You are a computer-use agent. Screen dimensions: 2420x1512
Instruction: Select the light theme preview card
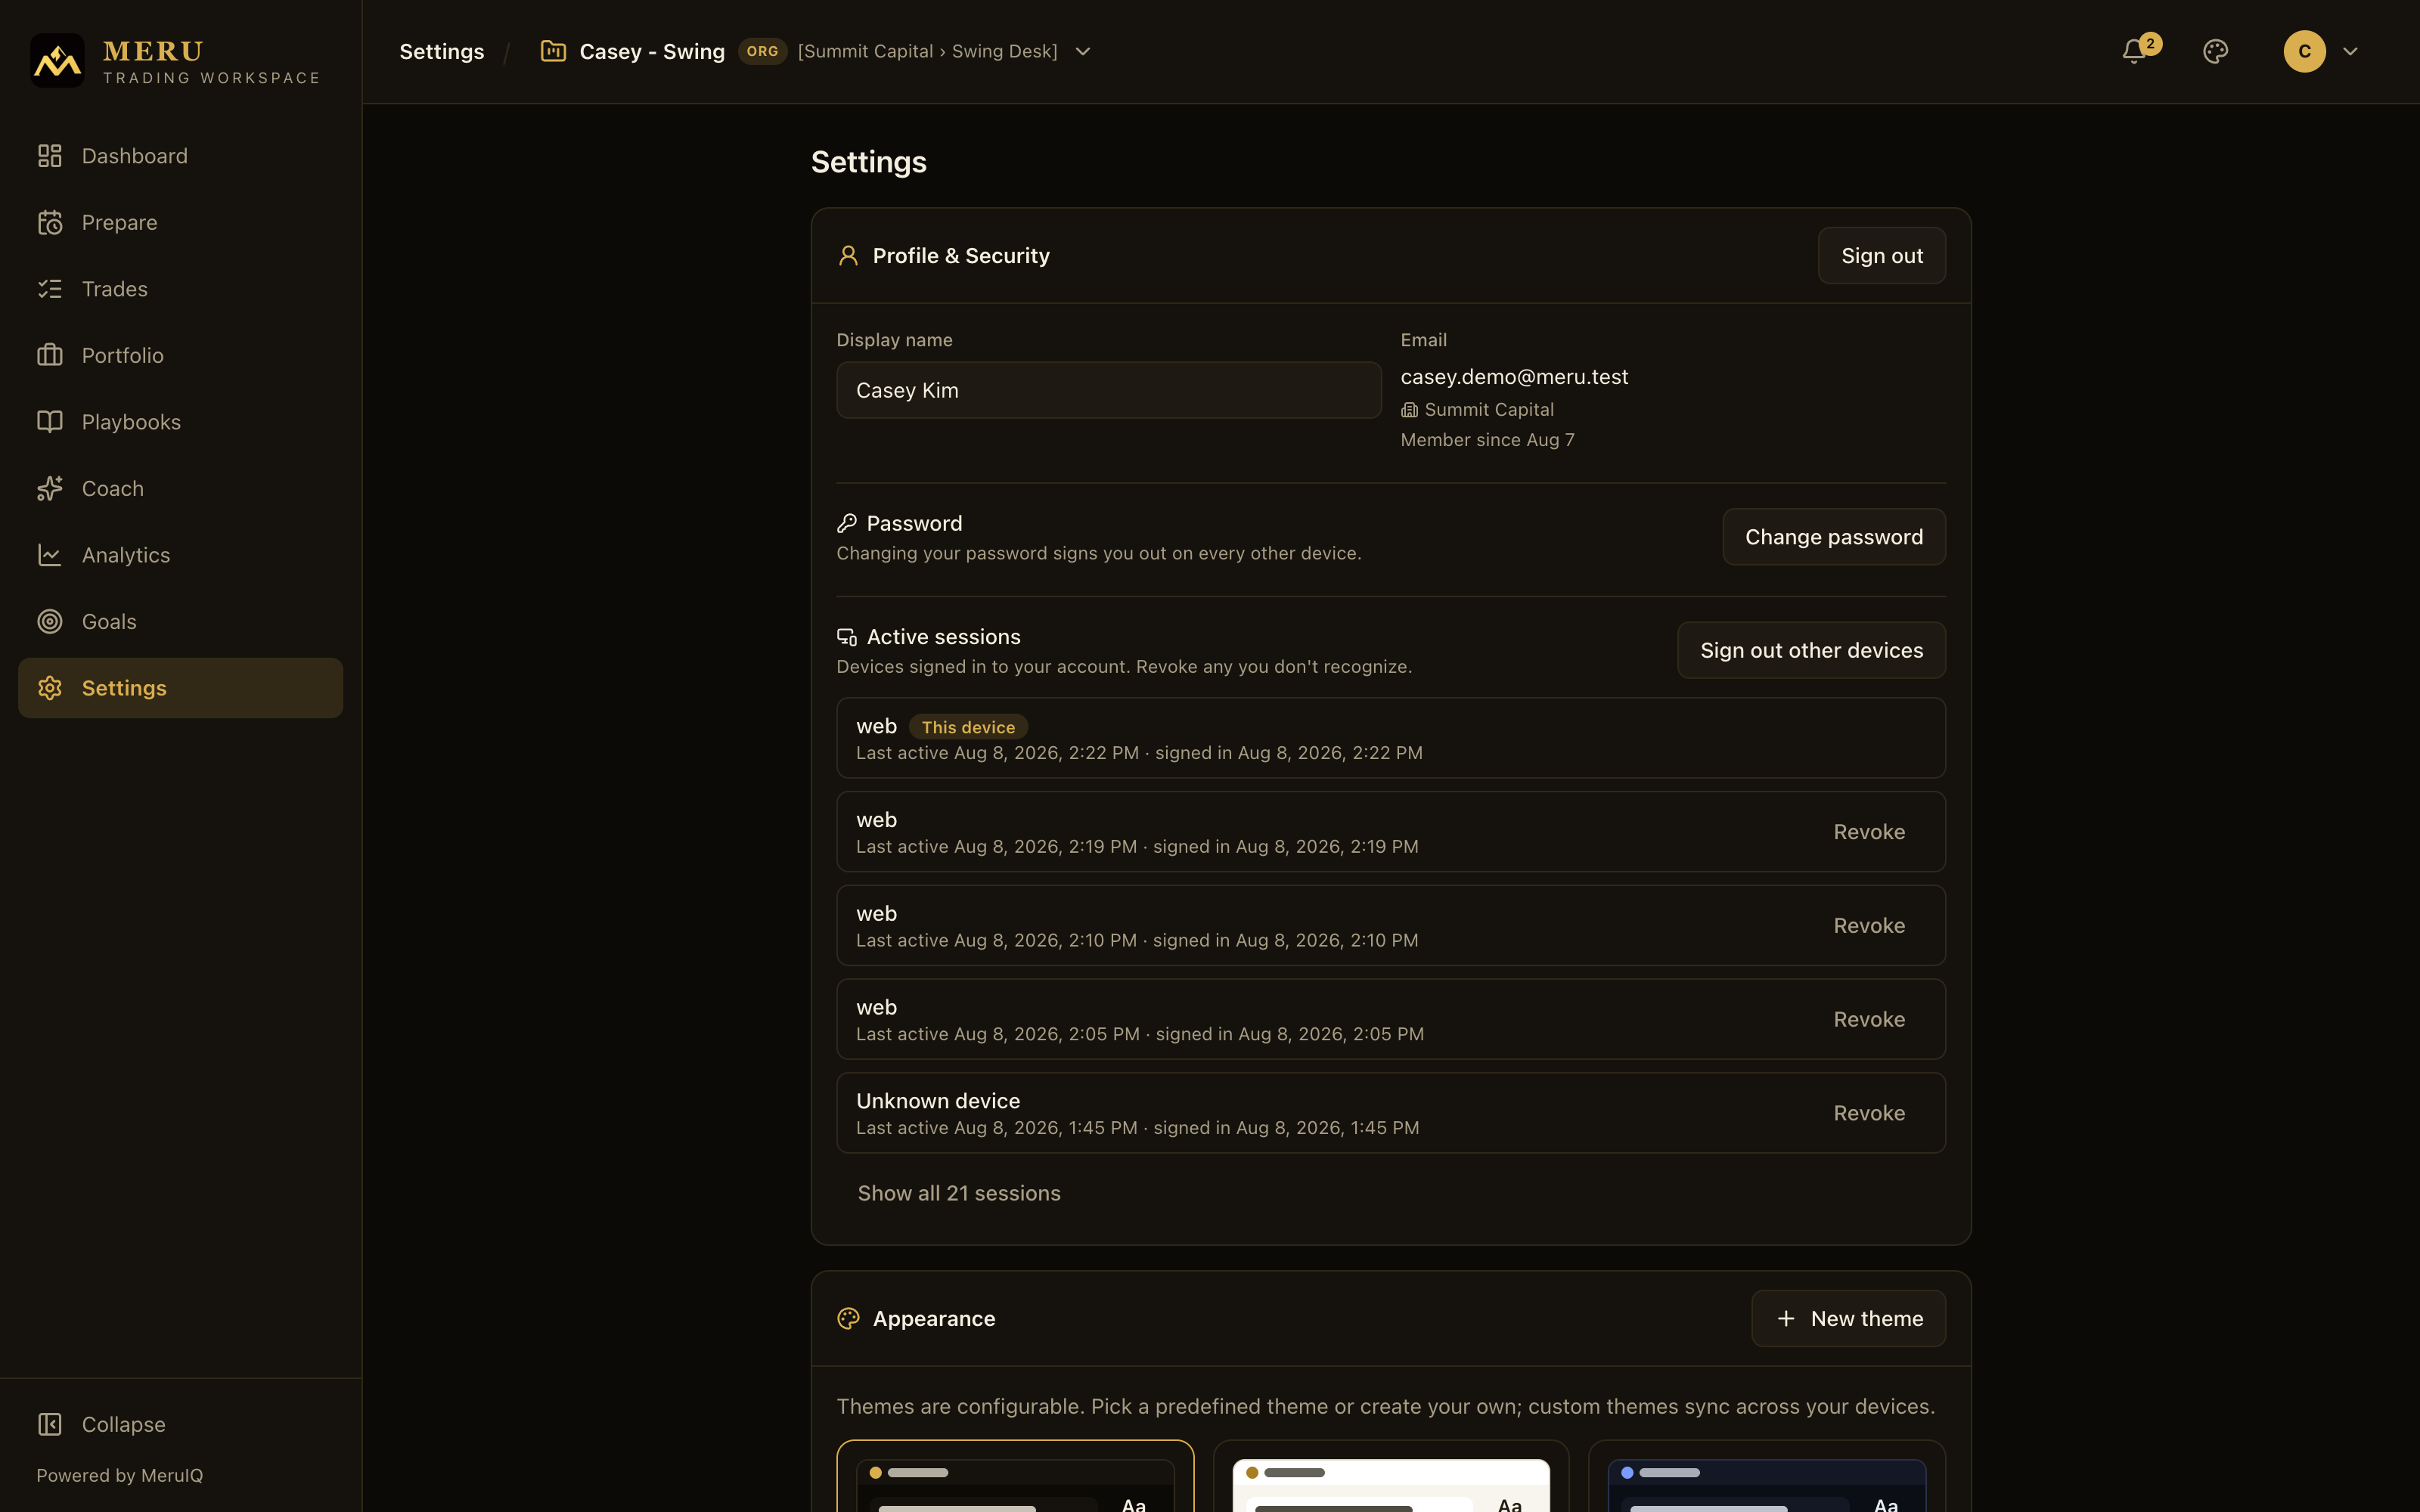point(1391,1476)
